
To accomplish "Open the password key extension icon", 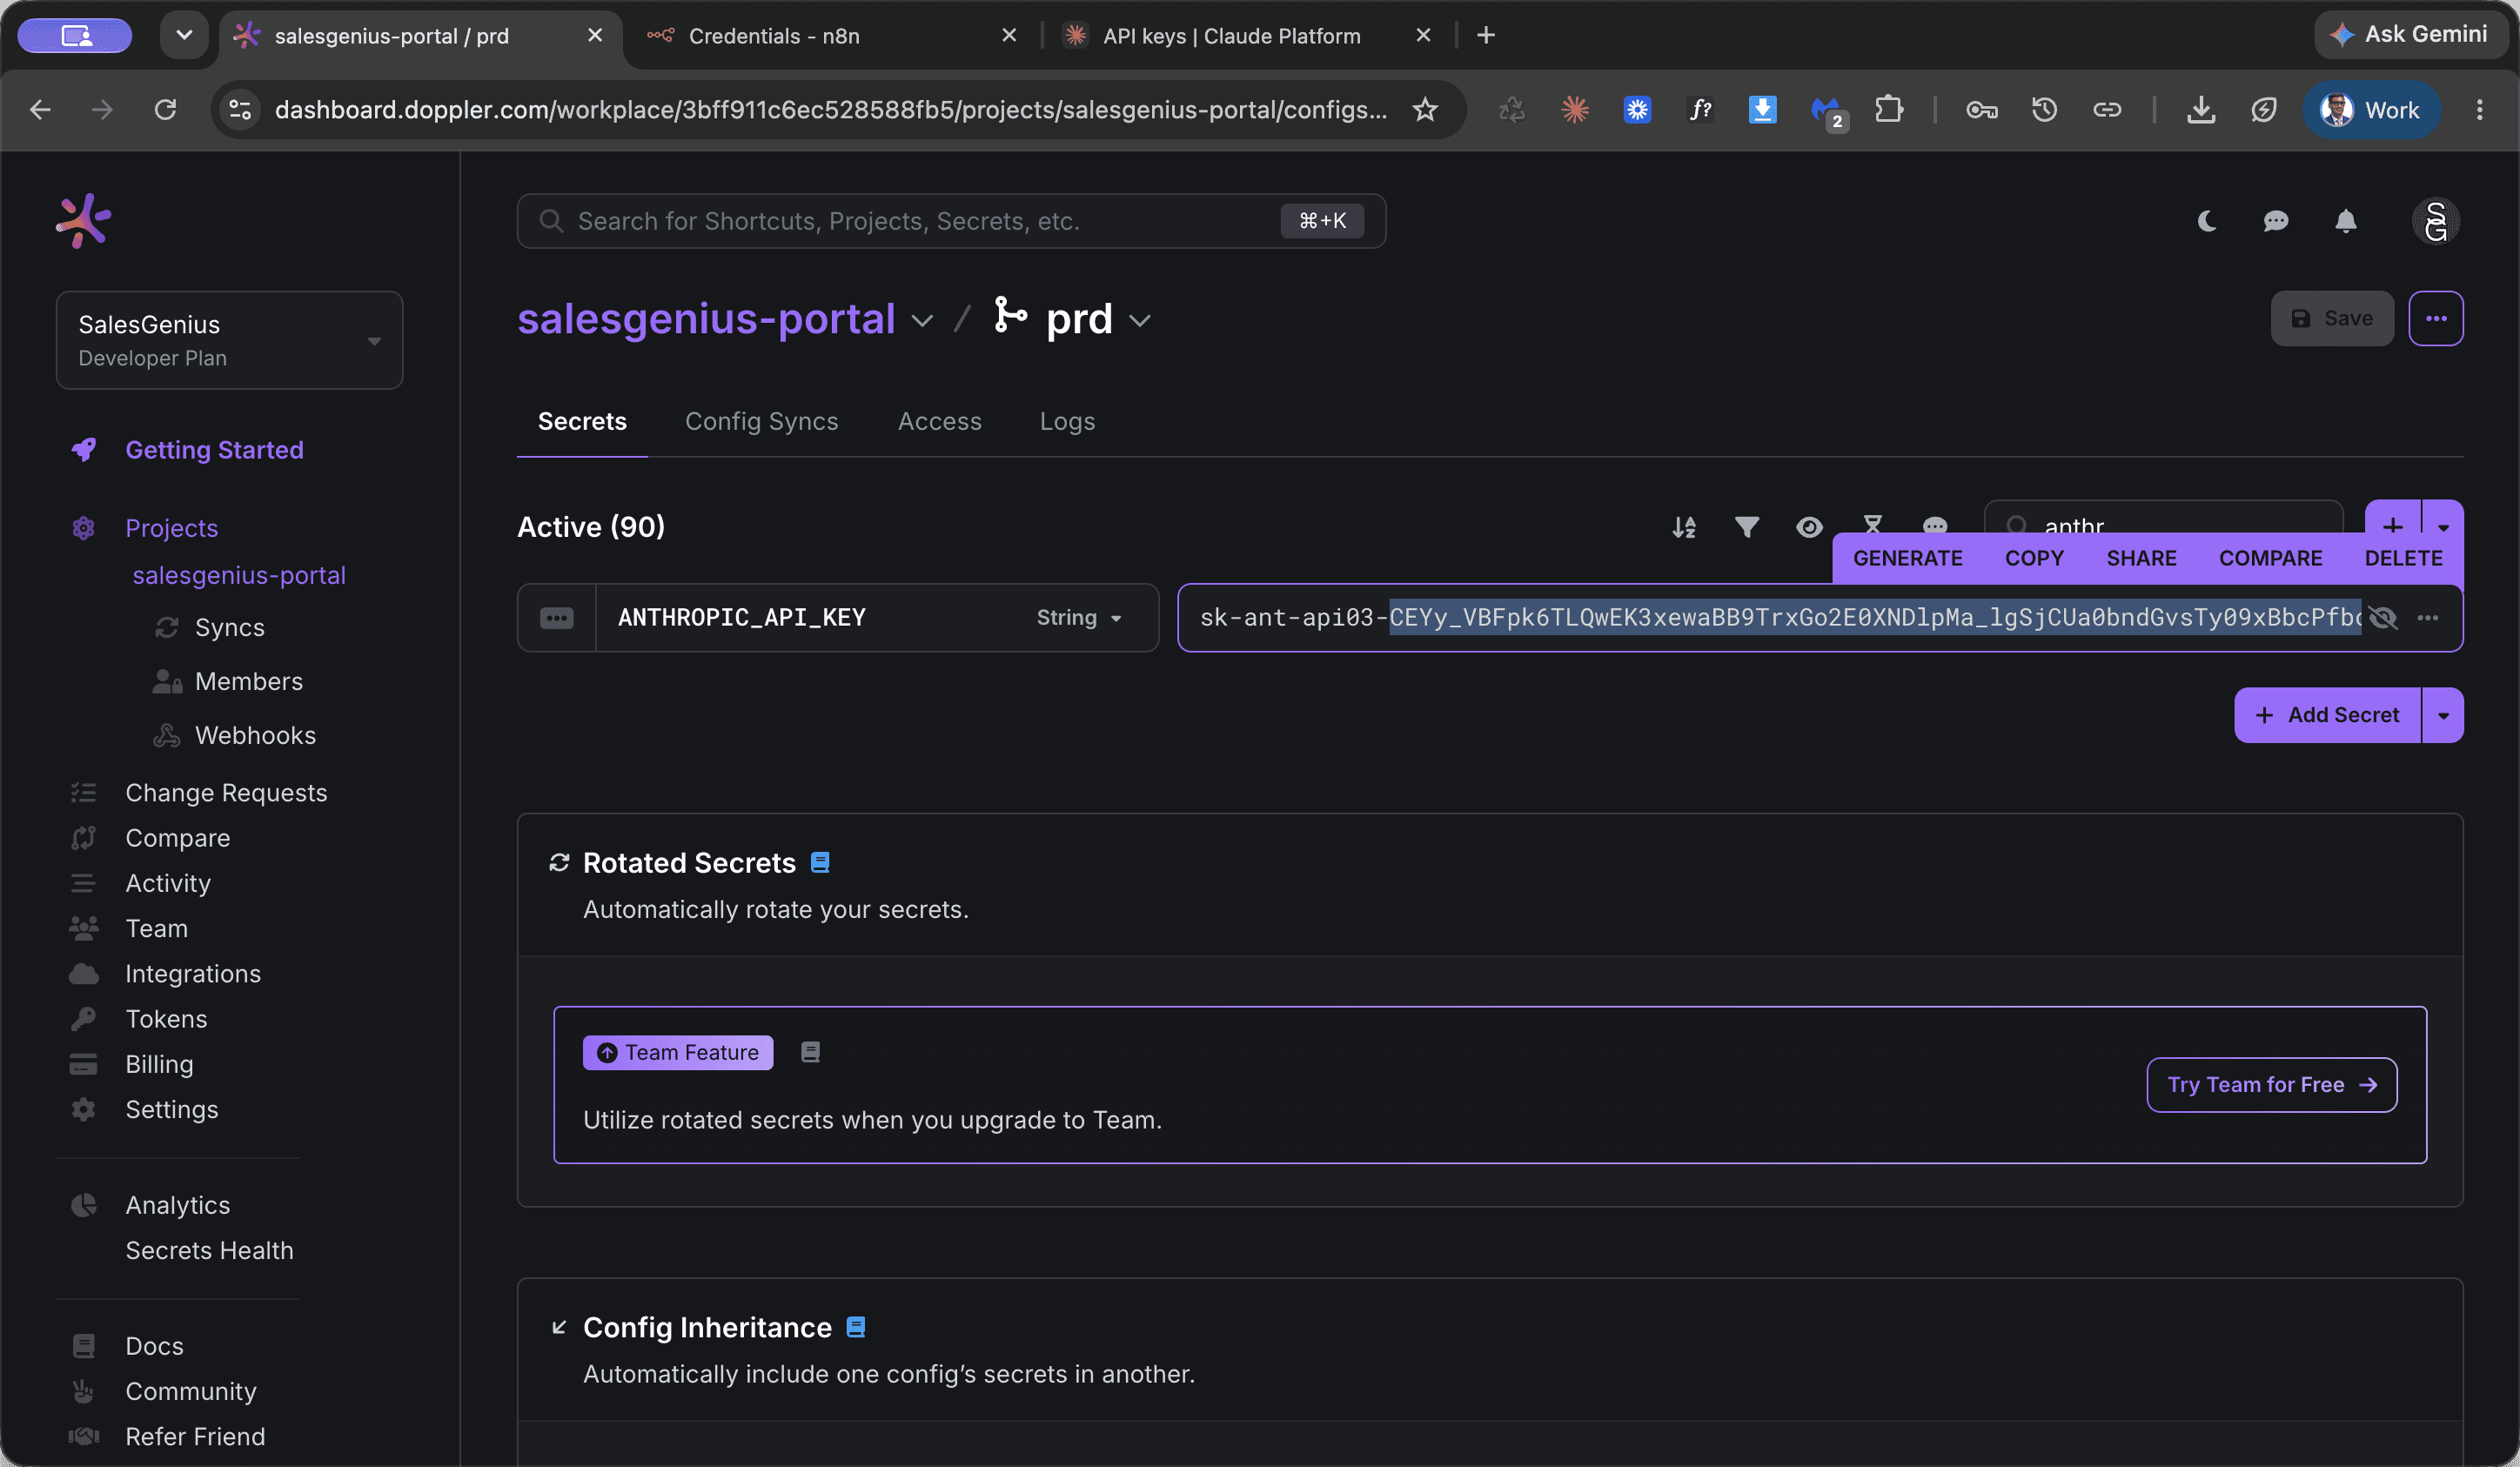I will click(1982, 110).
